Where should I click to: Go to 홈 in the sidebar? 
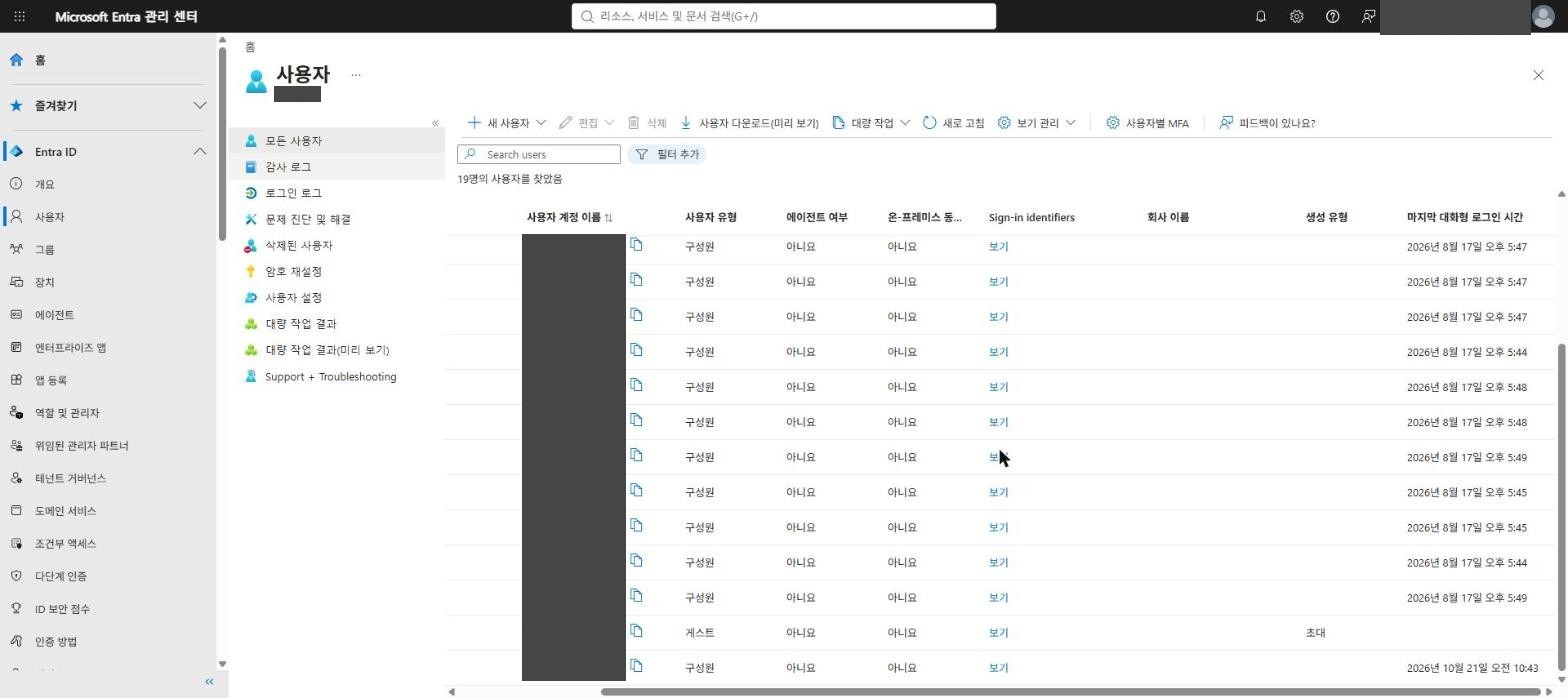tap(40, 60)
